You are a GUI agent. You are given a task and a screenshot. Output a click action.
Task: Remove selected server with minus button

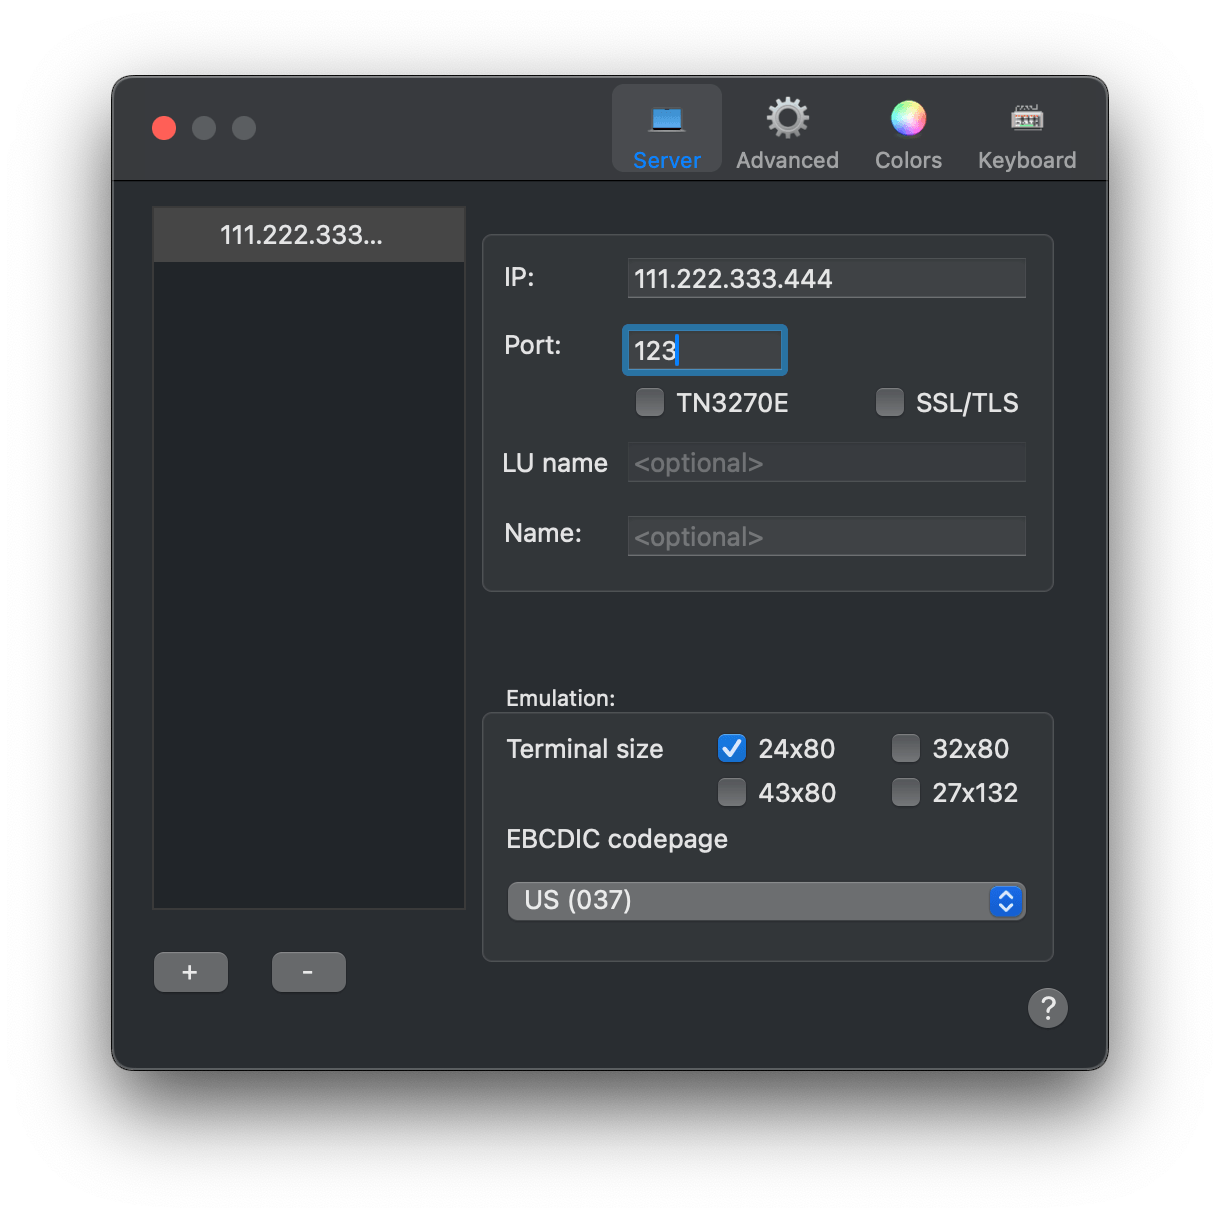click(x=309, y=972)
